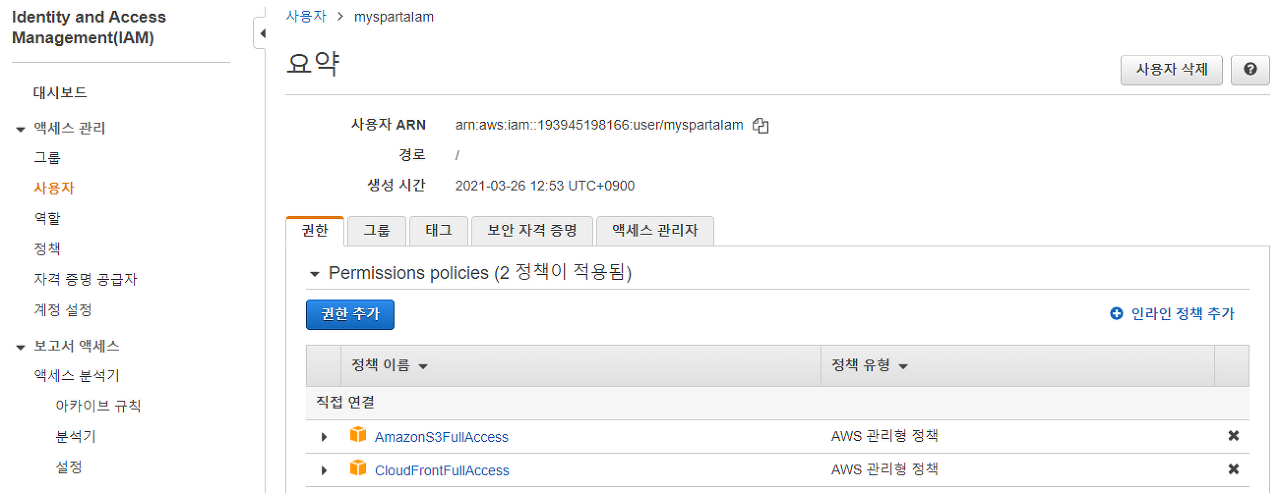Collapse the 보고서 액세스 sidebar section

pos(20,347)
